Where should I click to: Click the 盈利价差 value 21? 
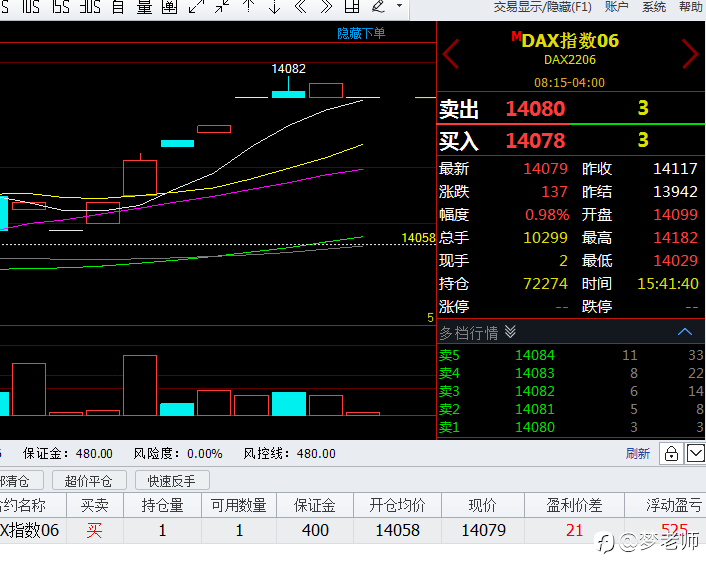[575, 530]
